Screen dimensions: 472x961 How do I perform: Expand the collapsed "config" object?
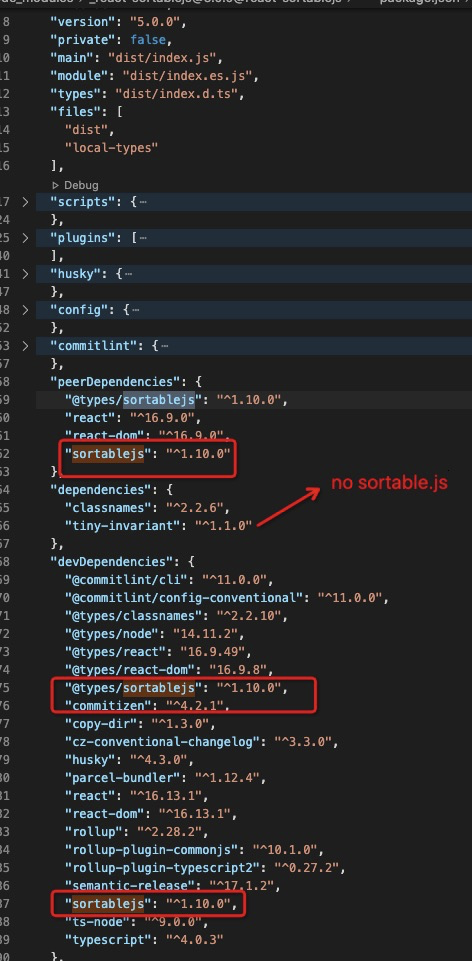pos(25,310)
